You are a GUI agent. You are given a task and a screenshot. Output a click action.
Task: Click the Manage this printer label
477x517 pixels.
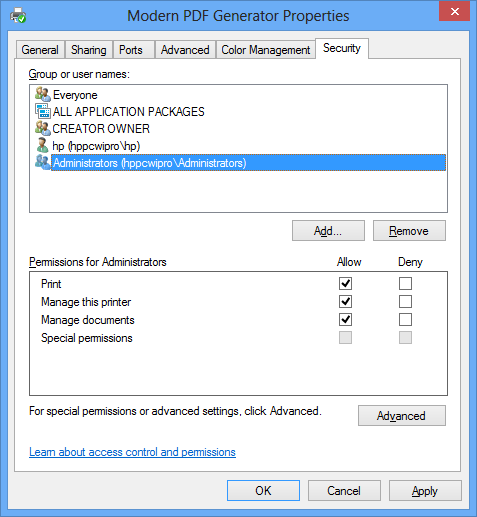pos(86,302)
